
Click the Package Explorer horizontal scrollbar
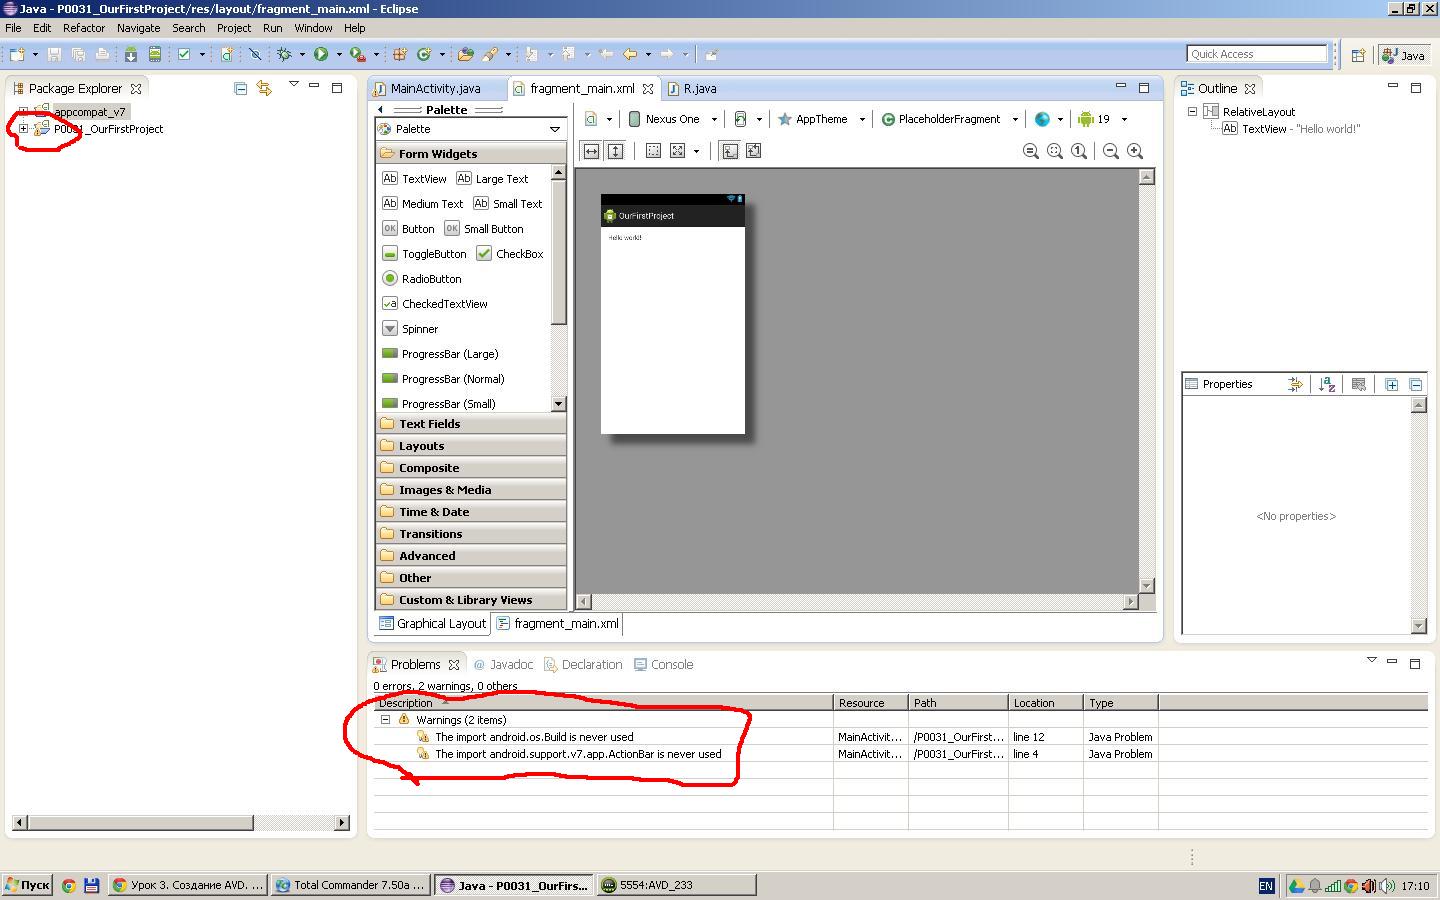coord(140,822)
